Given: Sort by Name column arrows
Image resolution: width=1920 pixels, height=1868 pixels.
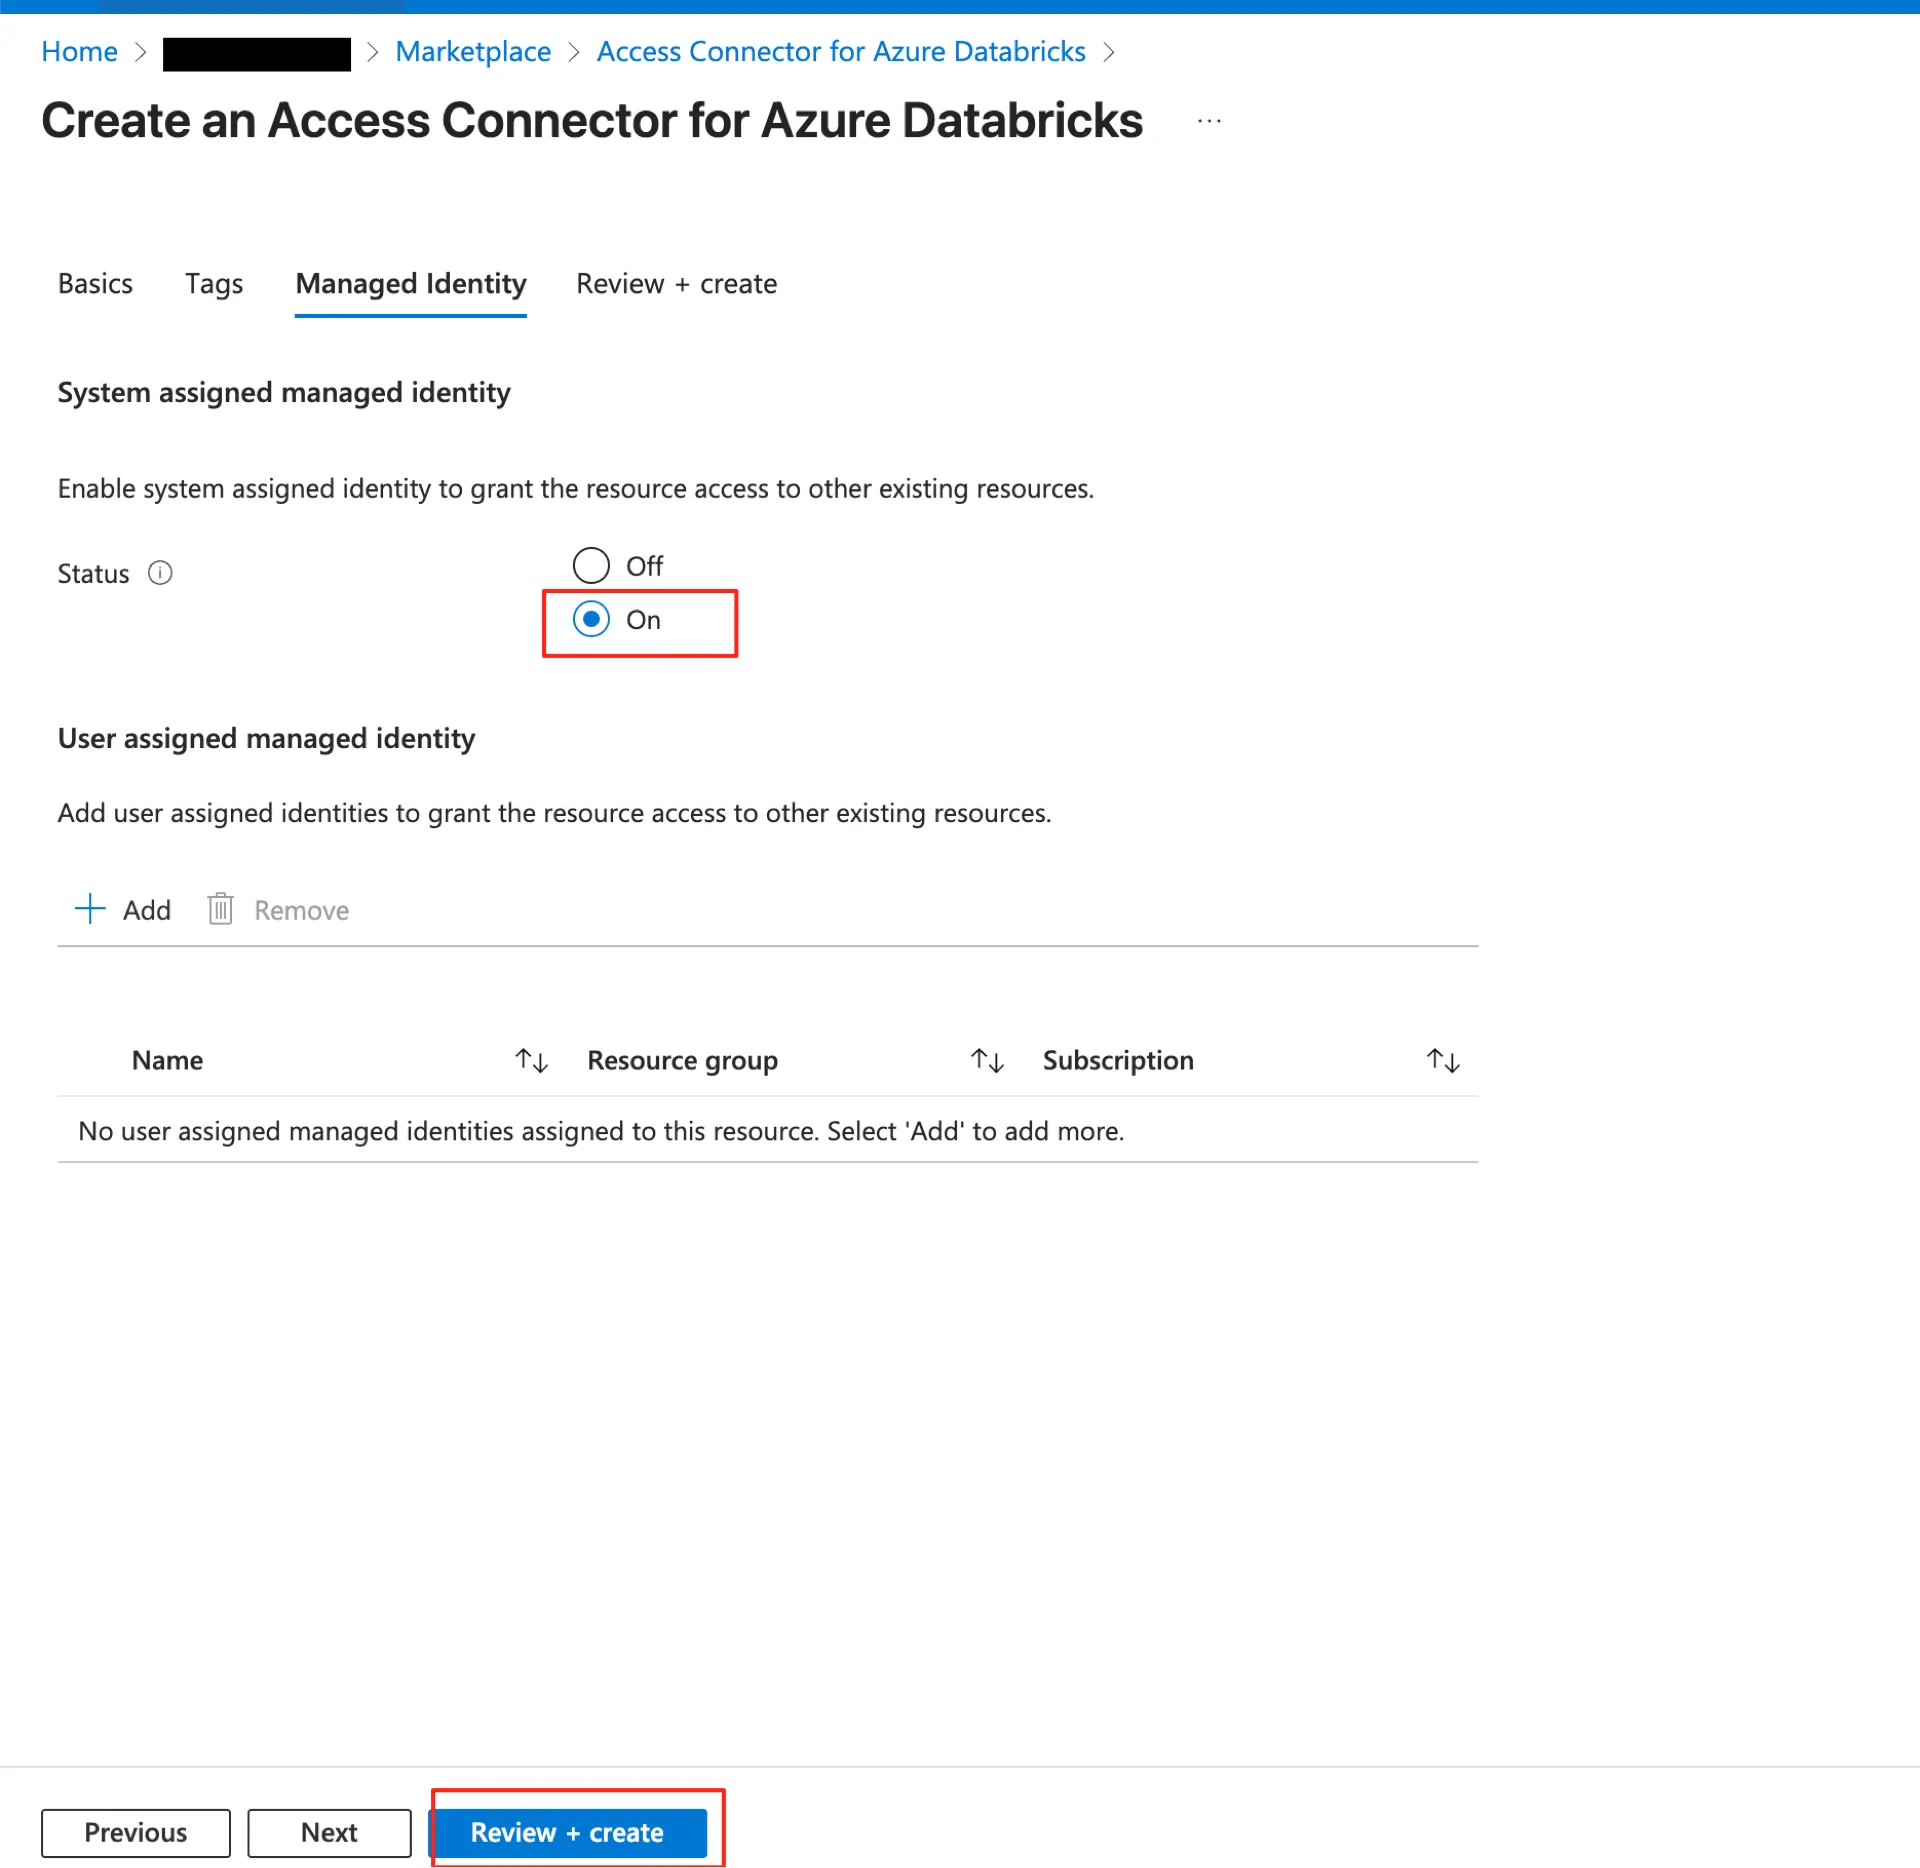Looking at the screenshot, I should point(531,1060).
